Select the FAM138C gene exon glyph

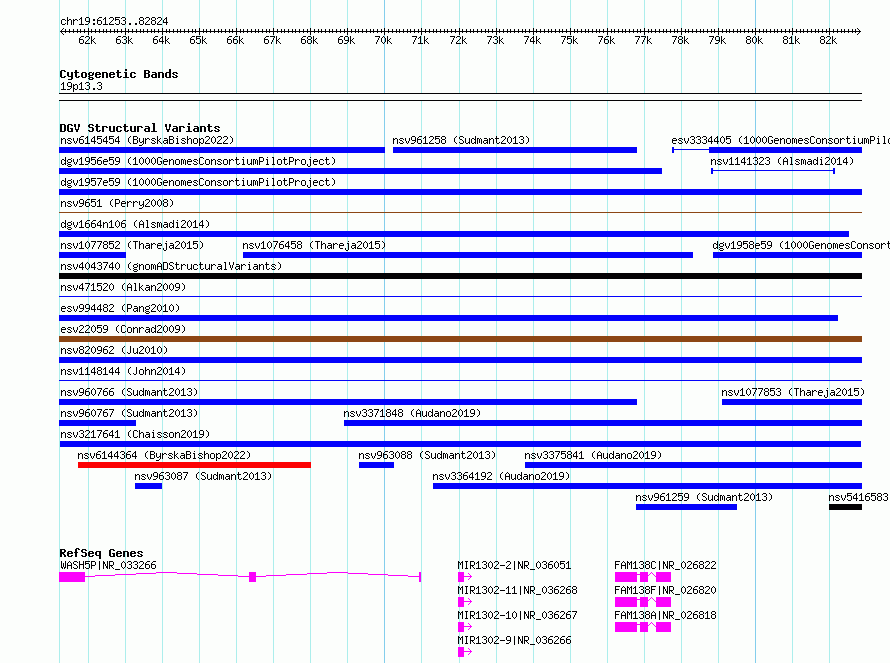tap(643, 577)
